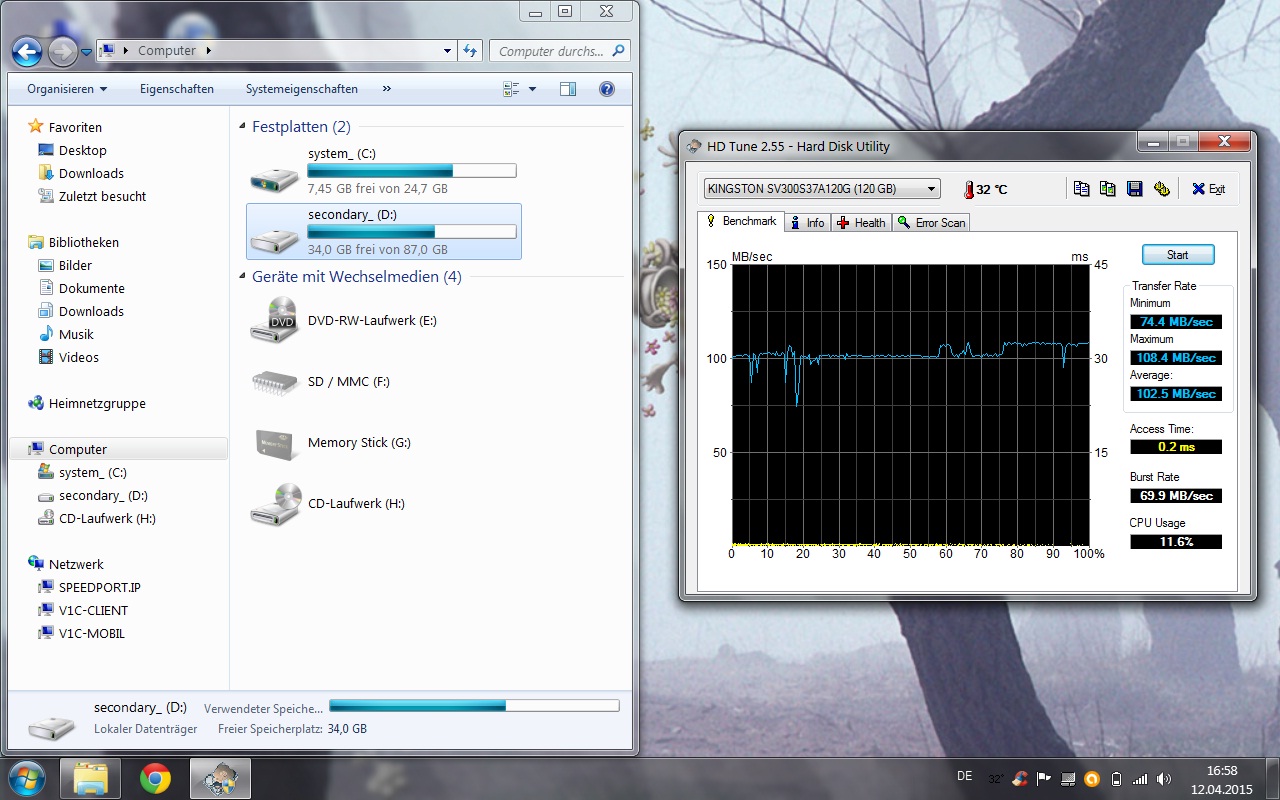
Task: Switch to the Error Scan tab
Action: [932, 223]
